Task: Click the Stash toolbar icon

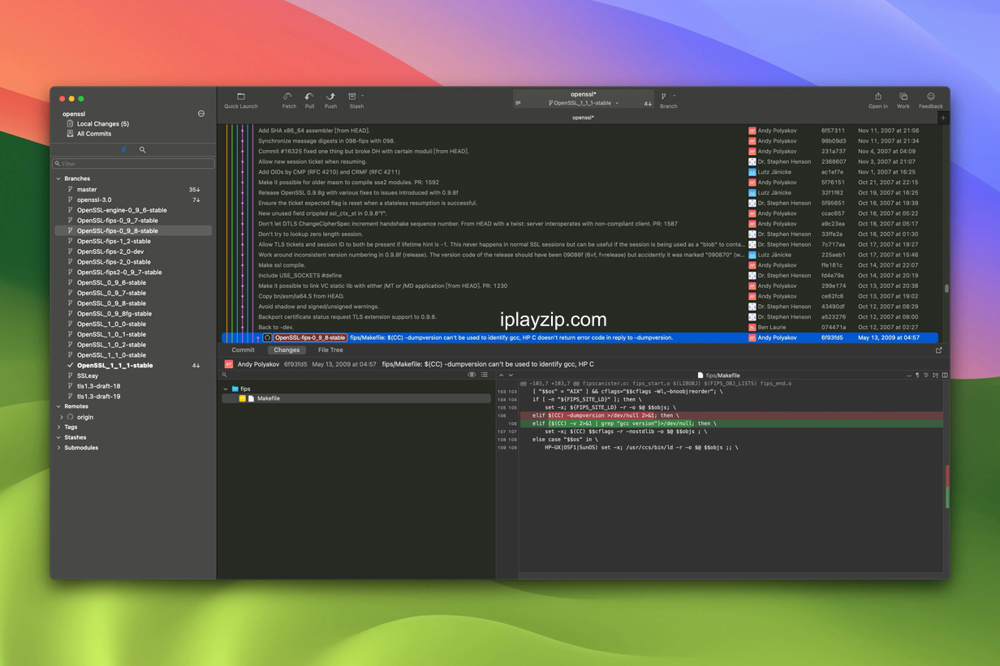Action: [x=353, y=97]
